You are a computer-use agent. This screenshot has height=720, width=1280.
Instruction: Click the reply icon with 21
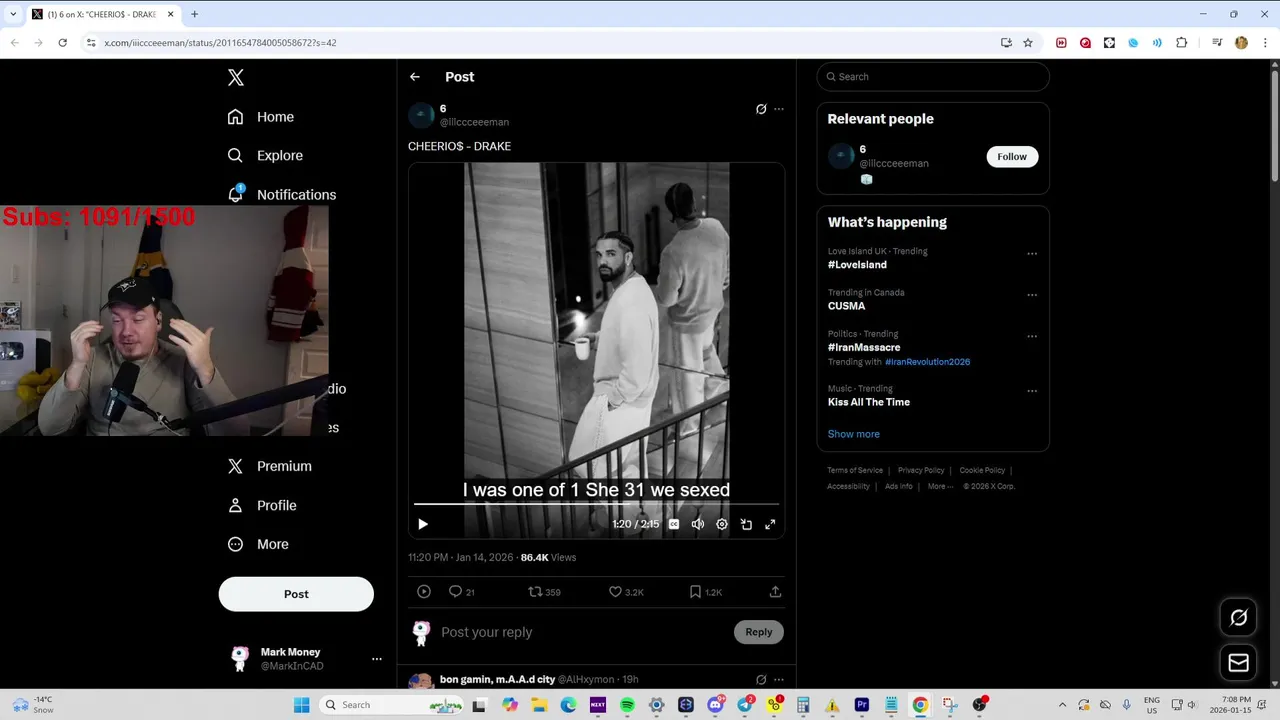461,592
